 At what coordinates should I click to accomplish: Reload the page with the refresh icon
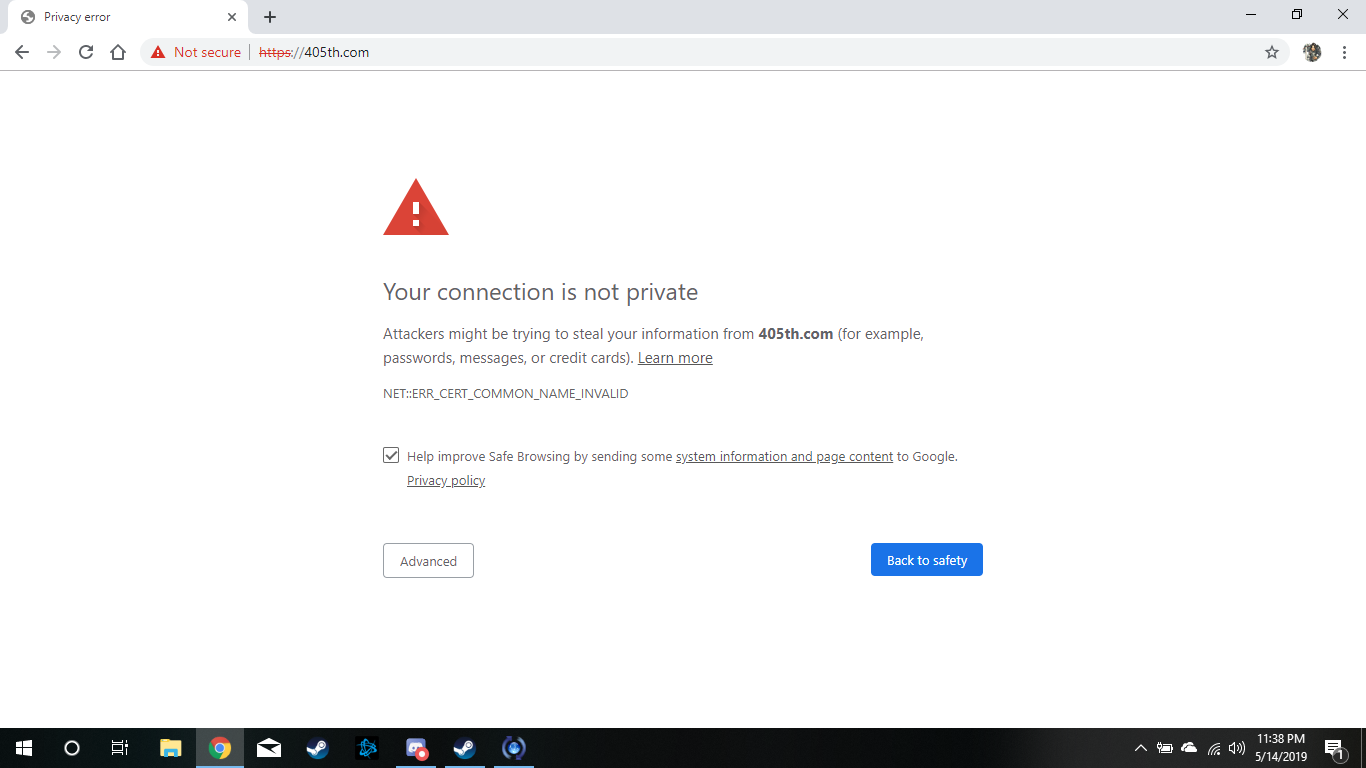point(86,52)
